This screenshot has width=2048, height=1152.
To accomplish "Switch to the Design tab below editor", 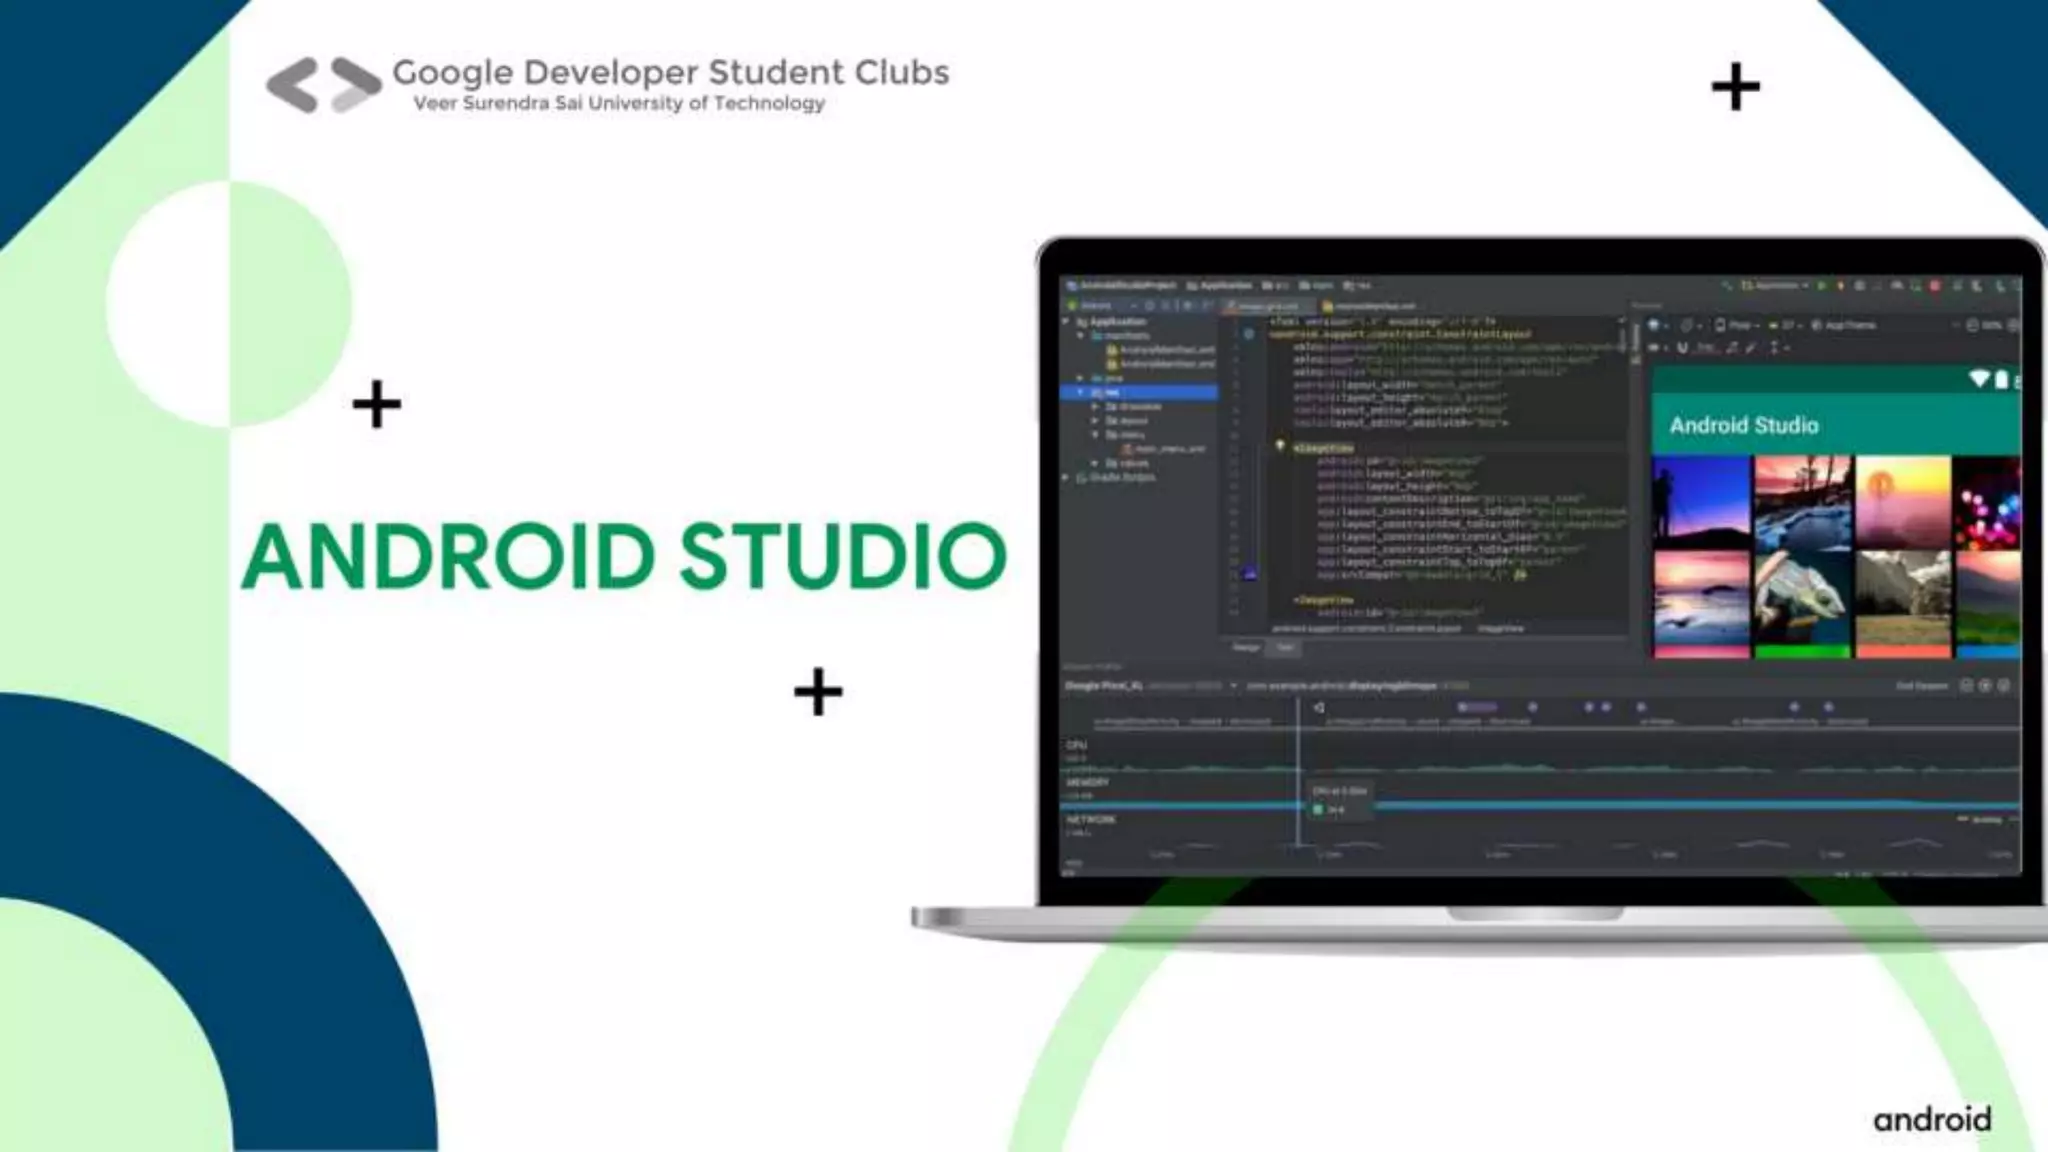I will pyautogui.click(x=1246, y=648).
